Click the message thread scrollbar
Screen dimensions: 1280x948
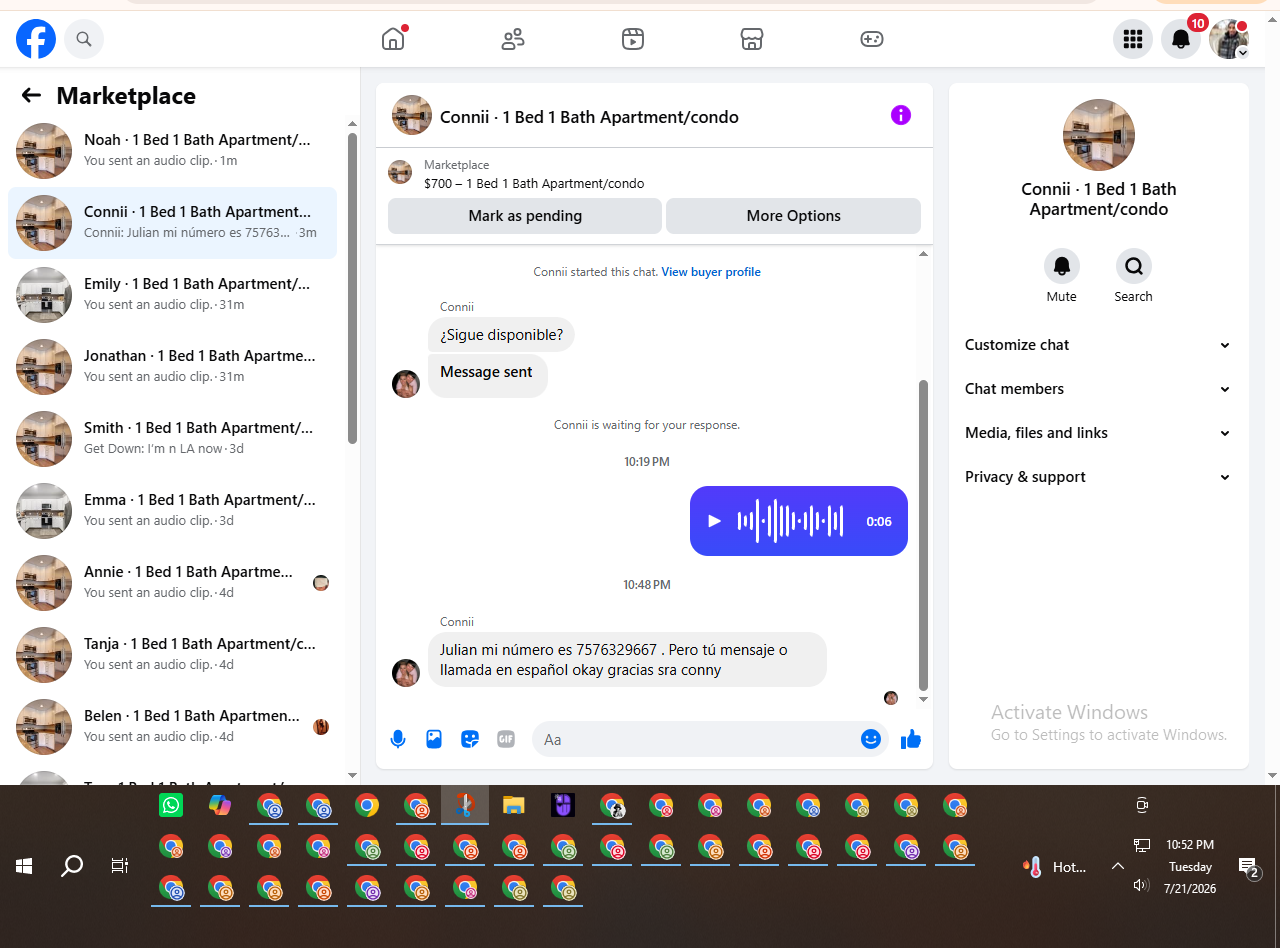(923, 535)
